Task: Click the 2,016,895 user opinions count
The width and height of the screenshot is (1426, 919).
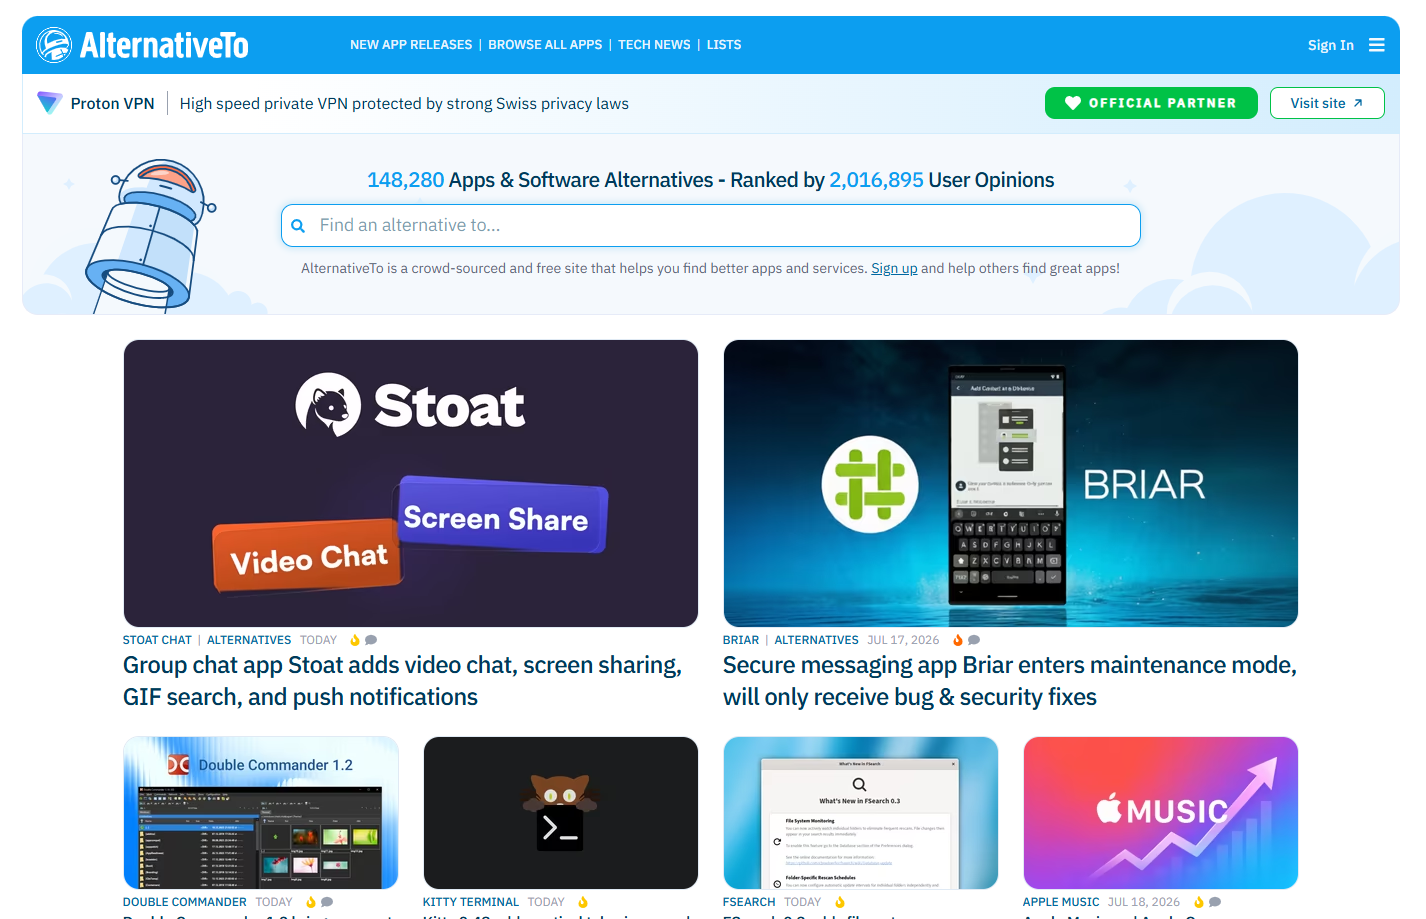Action: click(x=877, y=180)
